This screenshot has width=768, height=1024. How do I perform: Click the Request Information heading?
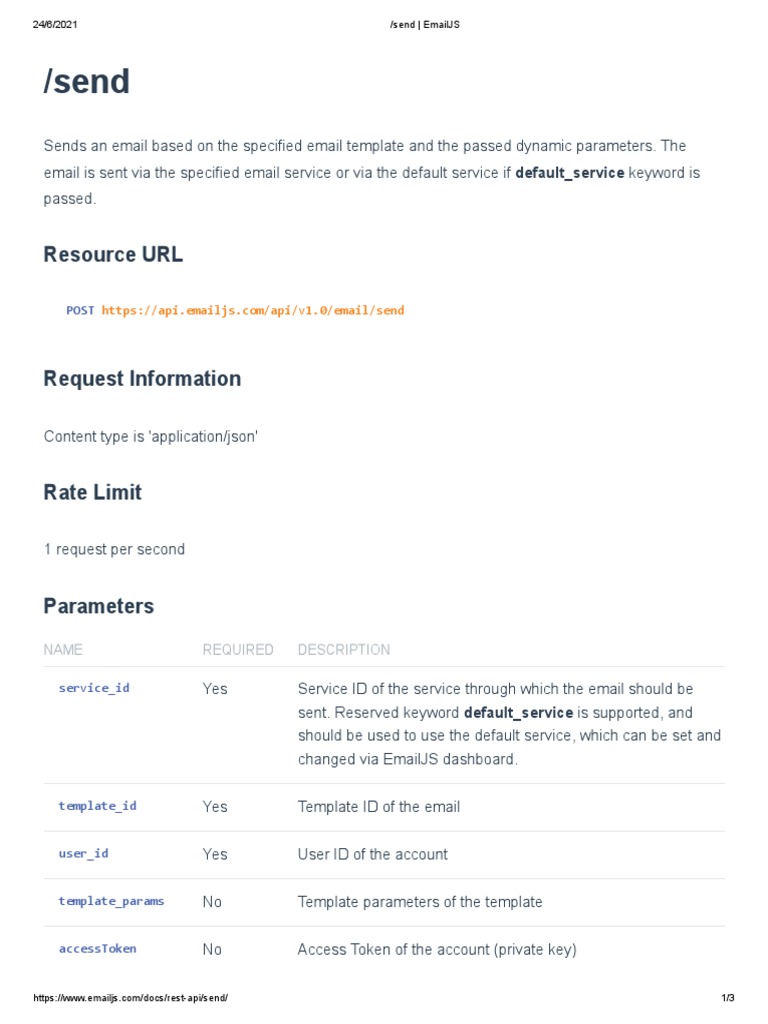[142, 379]
